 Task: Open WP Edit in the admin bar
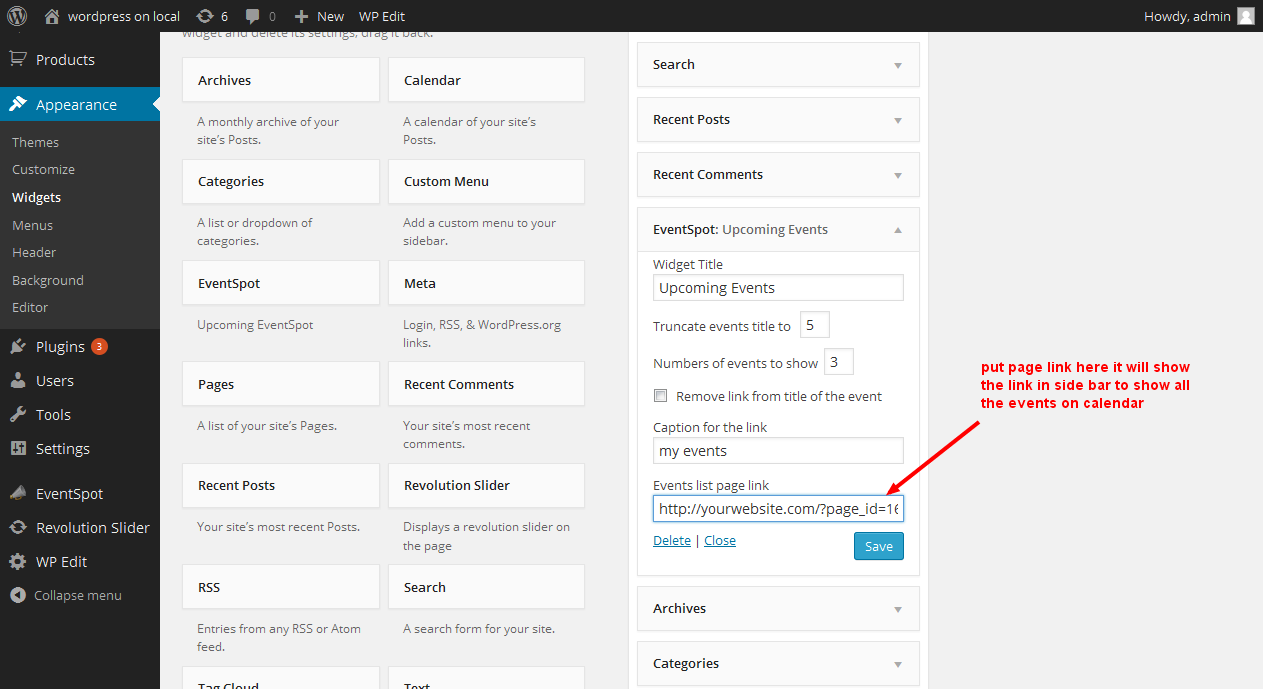(382, 16)
